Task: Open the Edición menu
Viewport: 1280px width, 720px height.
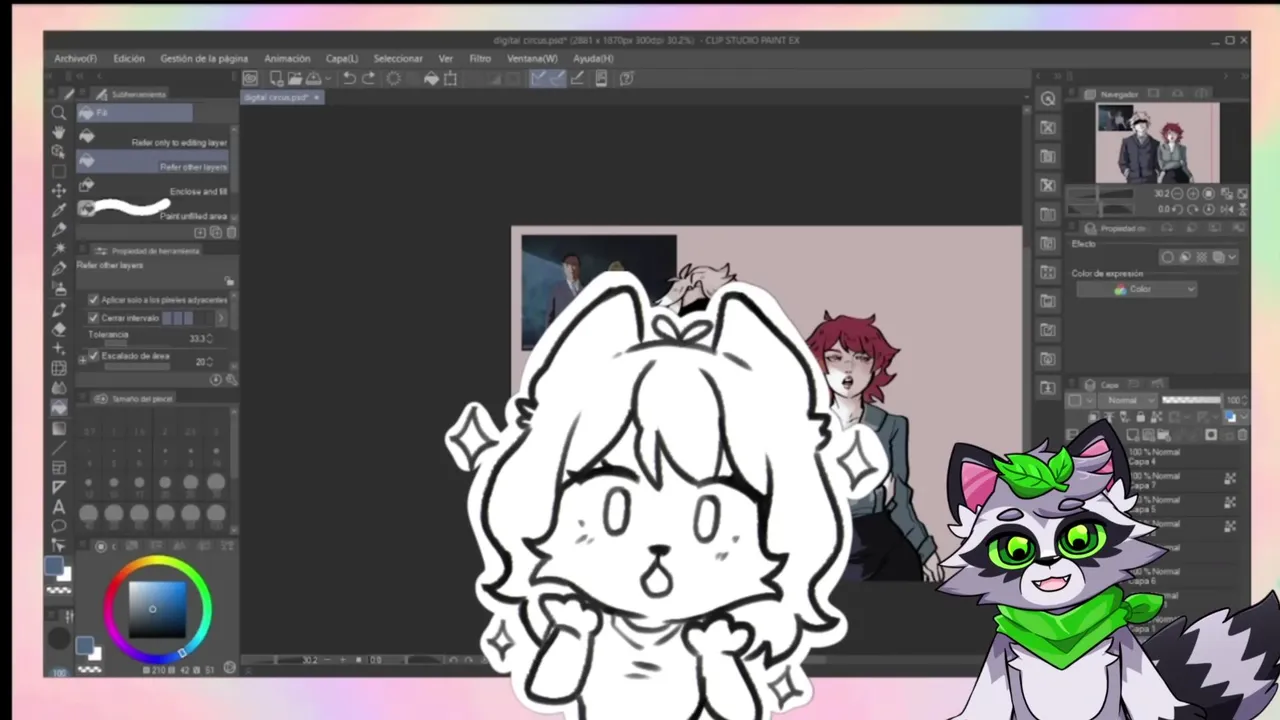Action: [129, 58]
